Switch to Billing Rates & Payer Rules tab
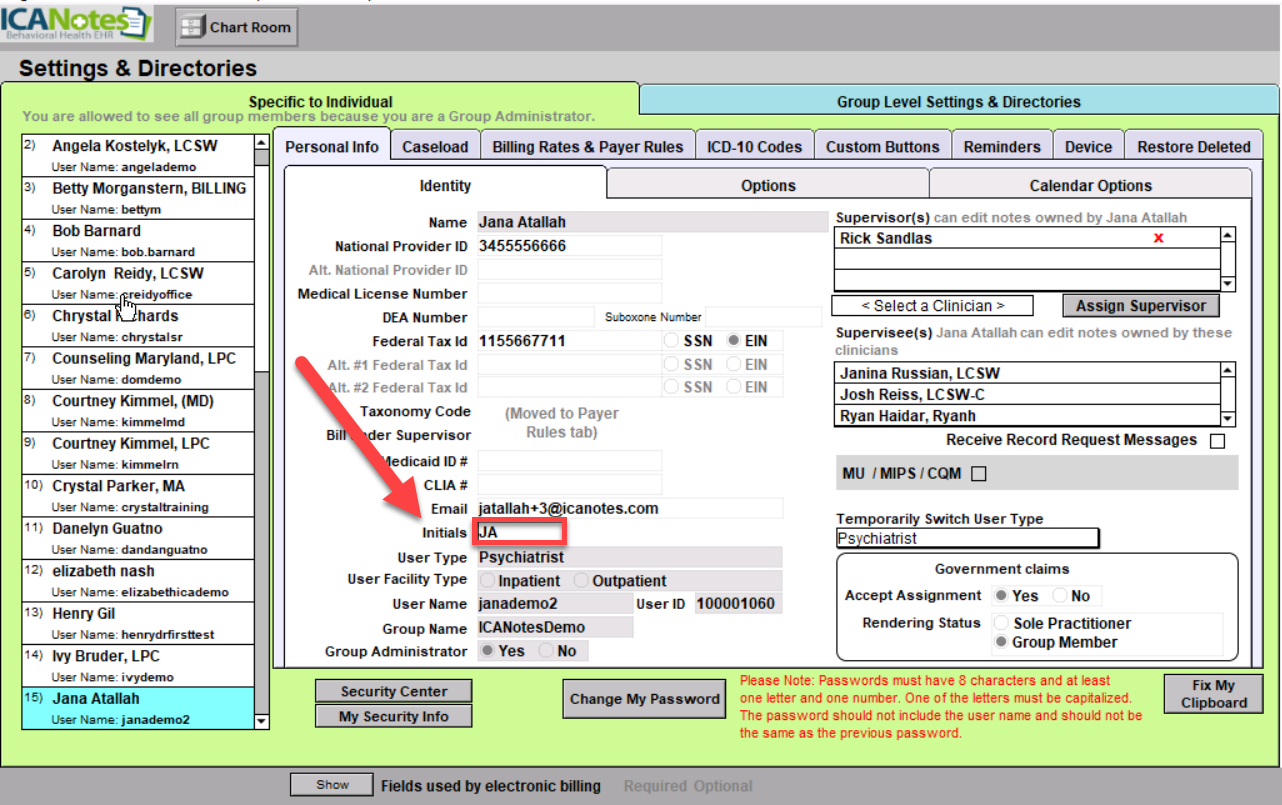 point(587,147)
